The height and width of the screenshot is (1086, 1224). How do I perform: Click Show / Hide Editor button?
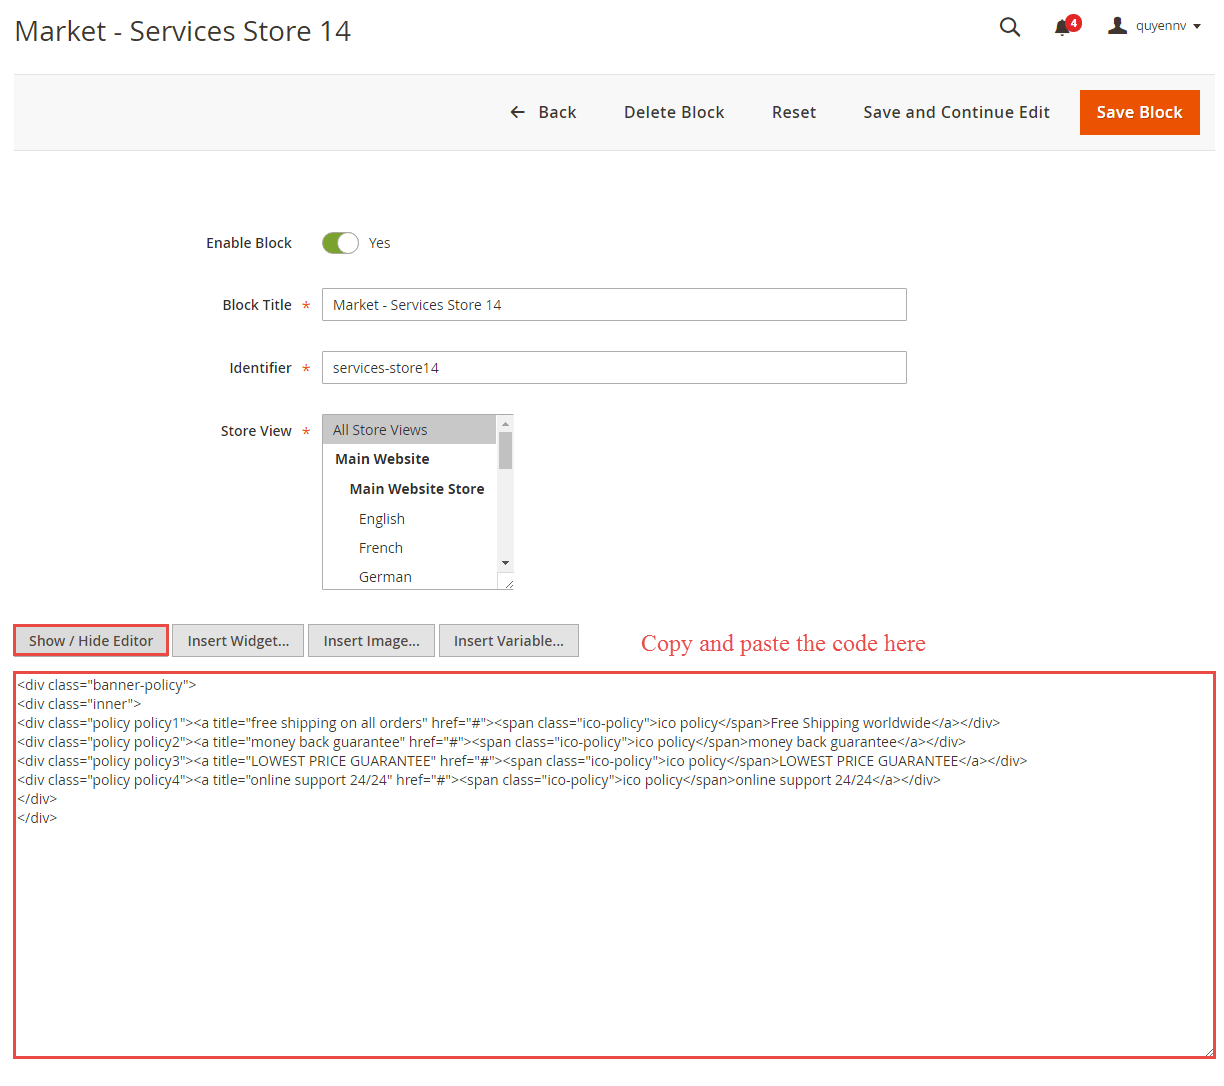[91, 641]
